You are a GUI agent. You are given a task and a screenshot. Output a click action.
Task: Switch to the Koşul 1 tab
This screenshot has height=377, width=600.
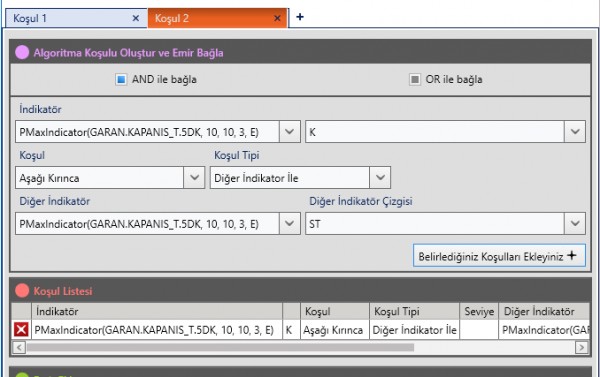76,18
